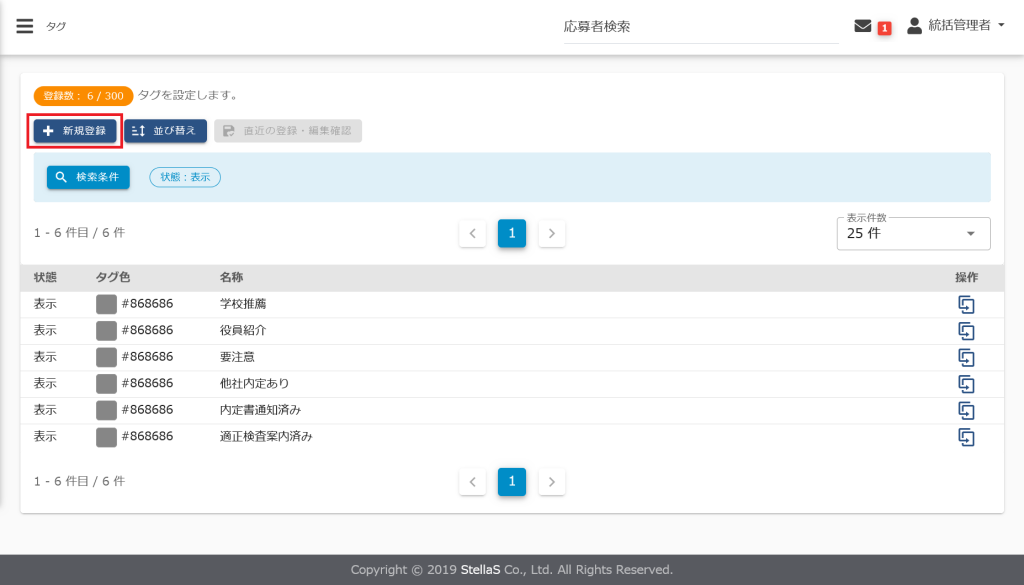Focus the 応募者検索 search field

700,27
